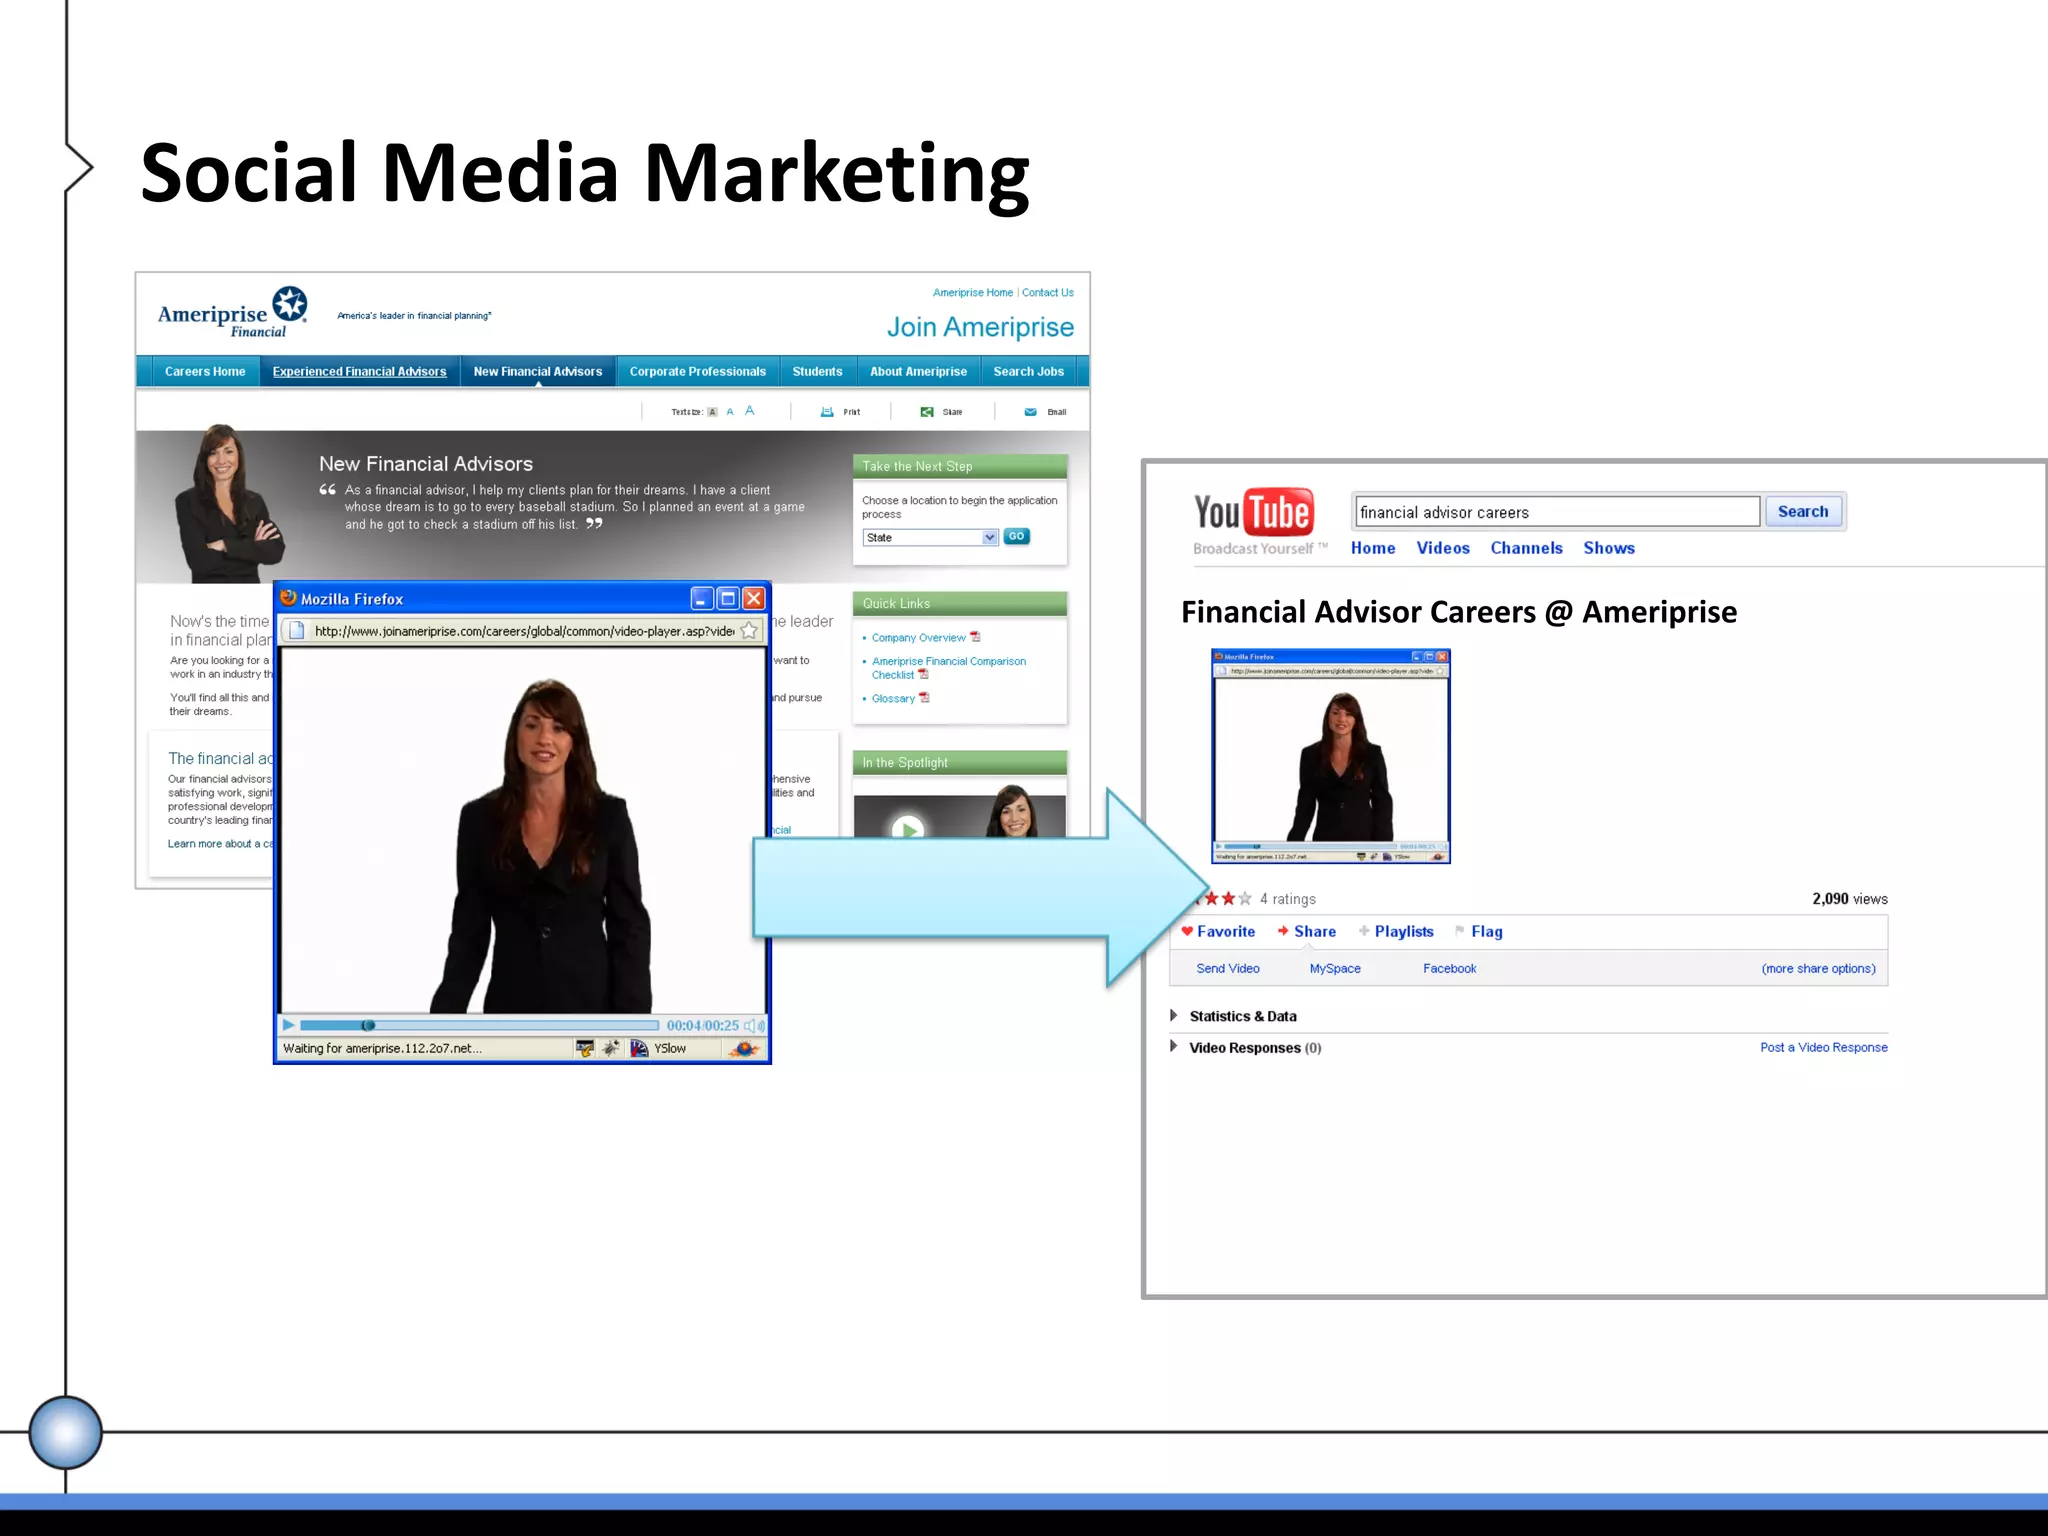Click the star rating on the YouTube video
The image size is (2048, 1536).
[1221, 899]
